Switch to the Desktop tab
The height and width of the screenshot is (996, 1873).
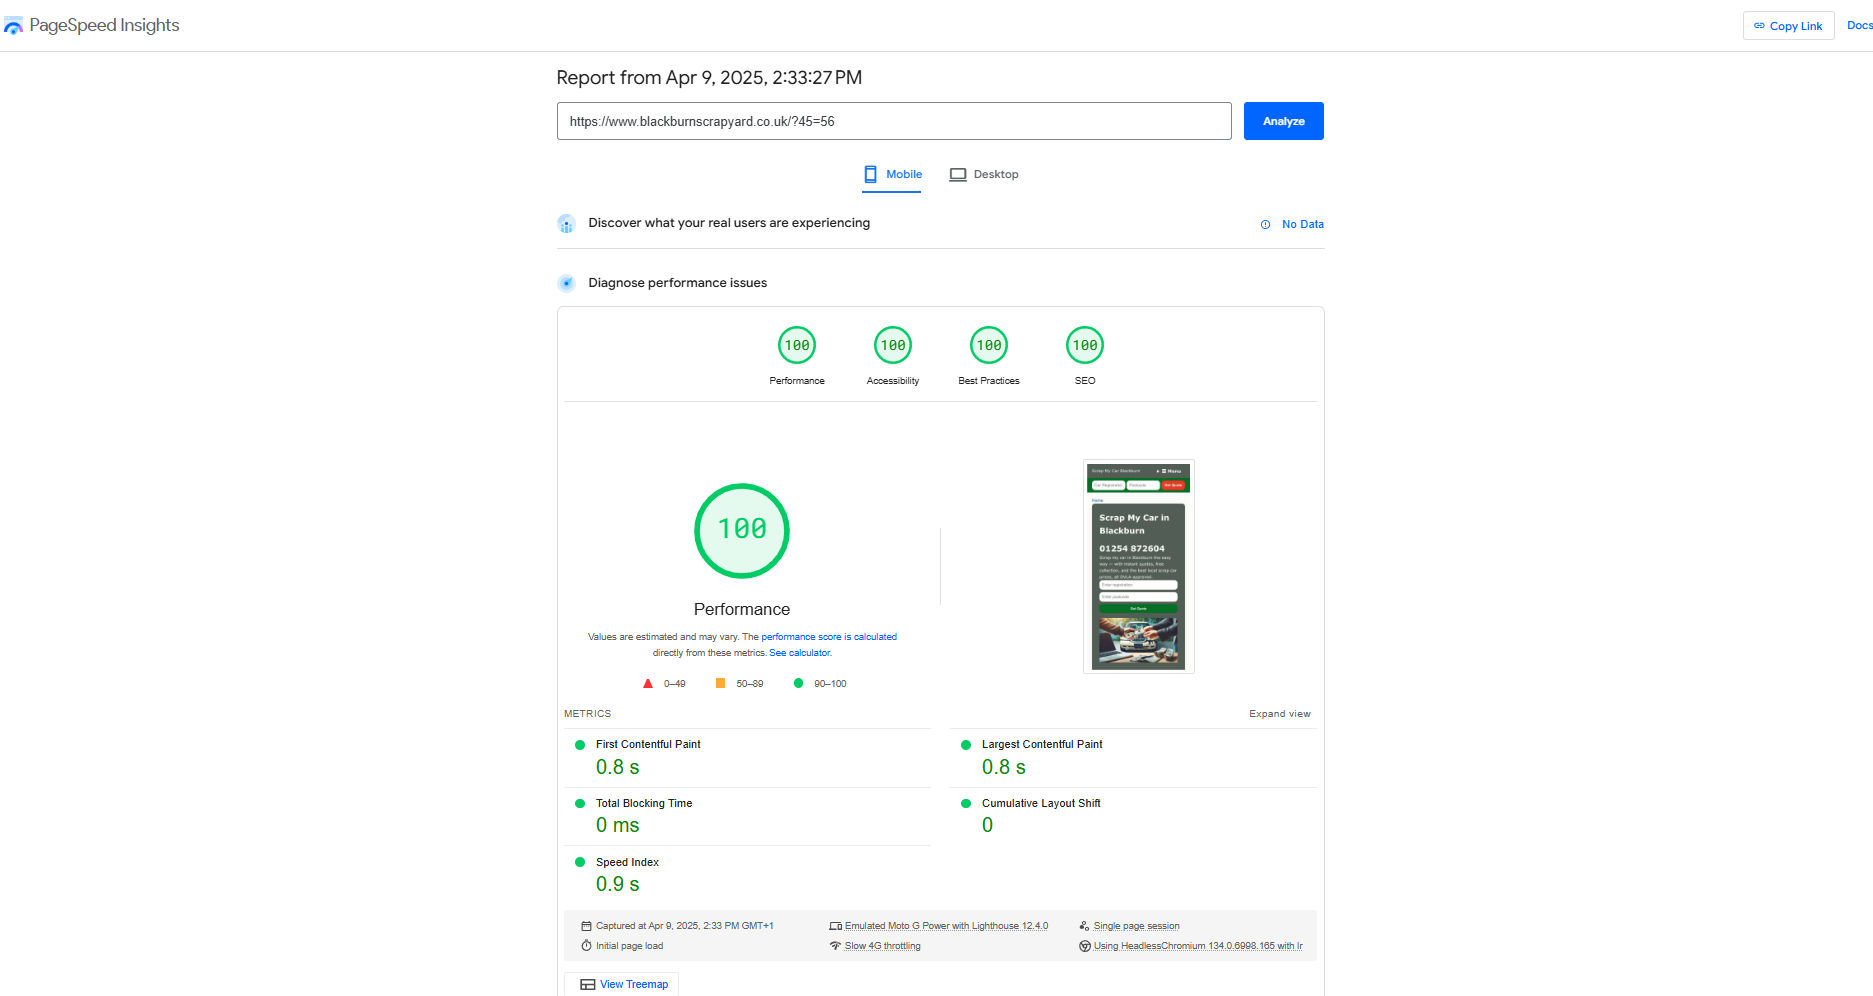[x=984, y=175]
